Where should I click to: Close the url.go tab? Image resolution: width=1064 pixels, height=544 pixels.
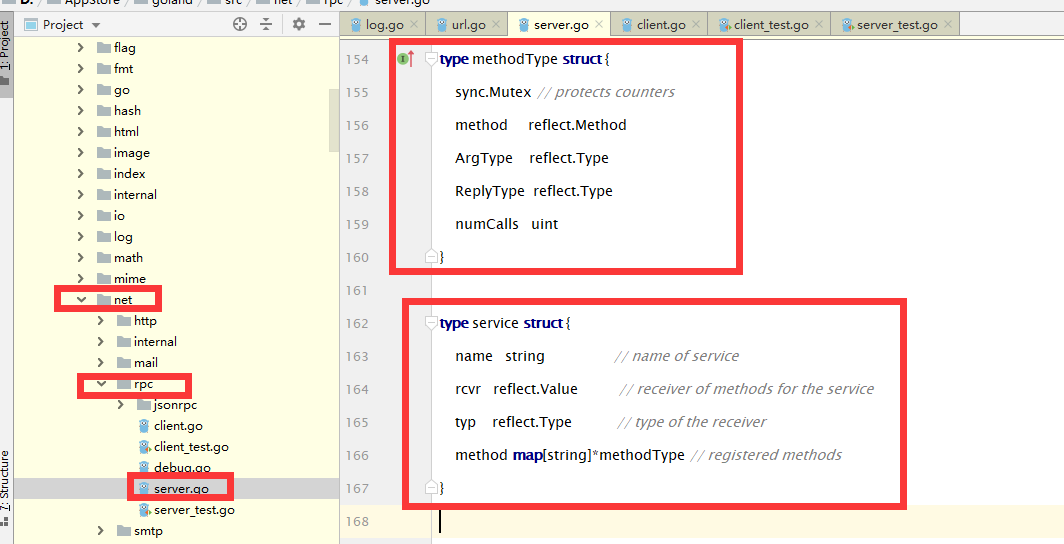coord(497,24)
